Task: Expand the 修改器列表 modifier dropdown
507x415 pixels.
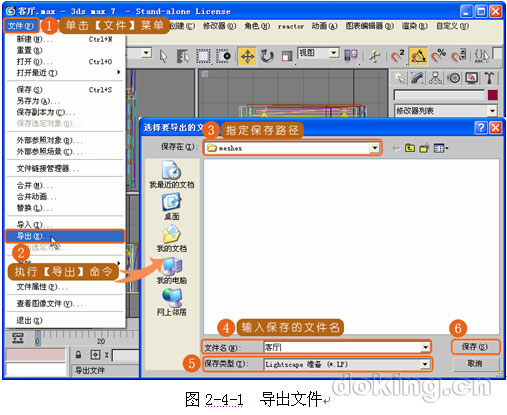Action: click(x=492, y=111)
